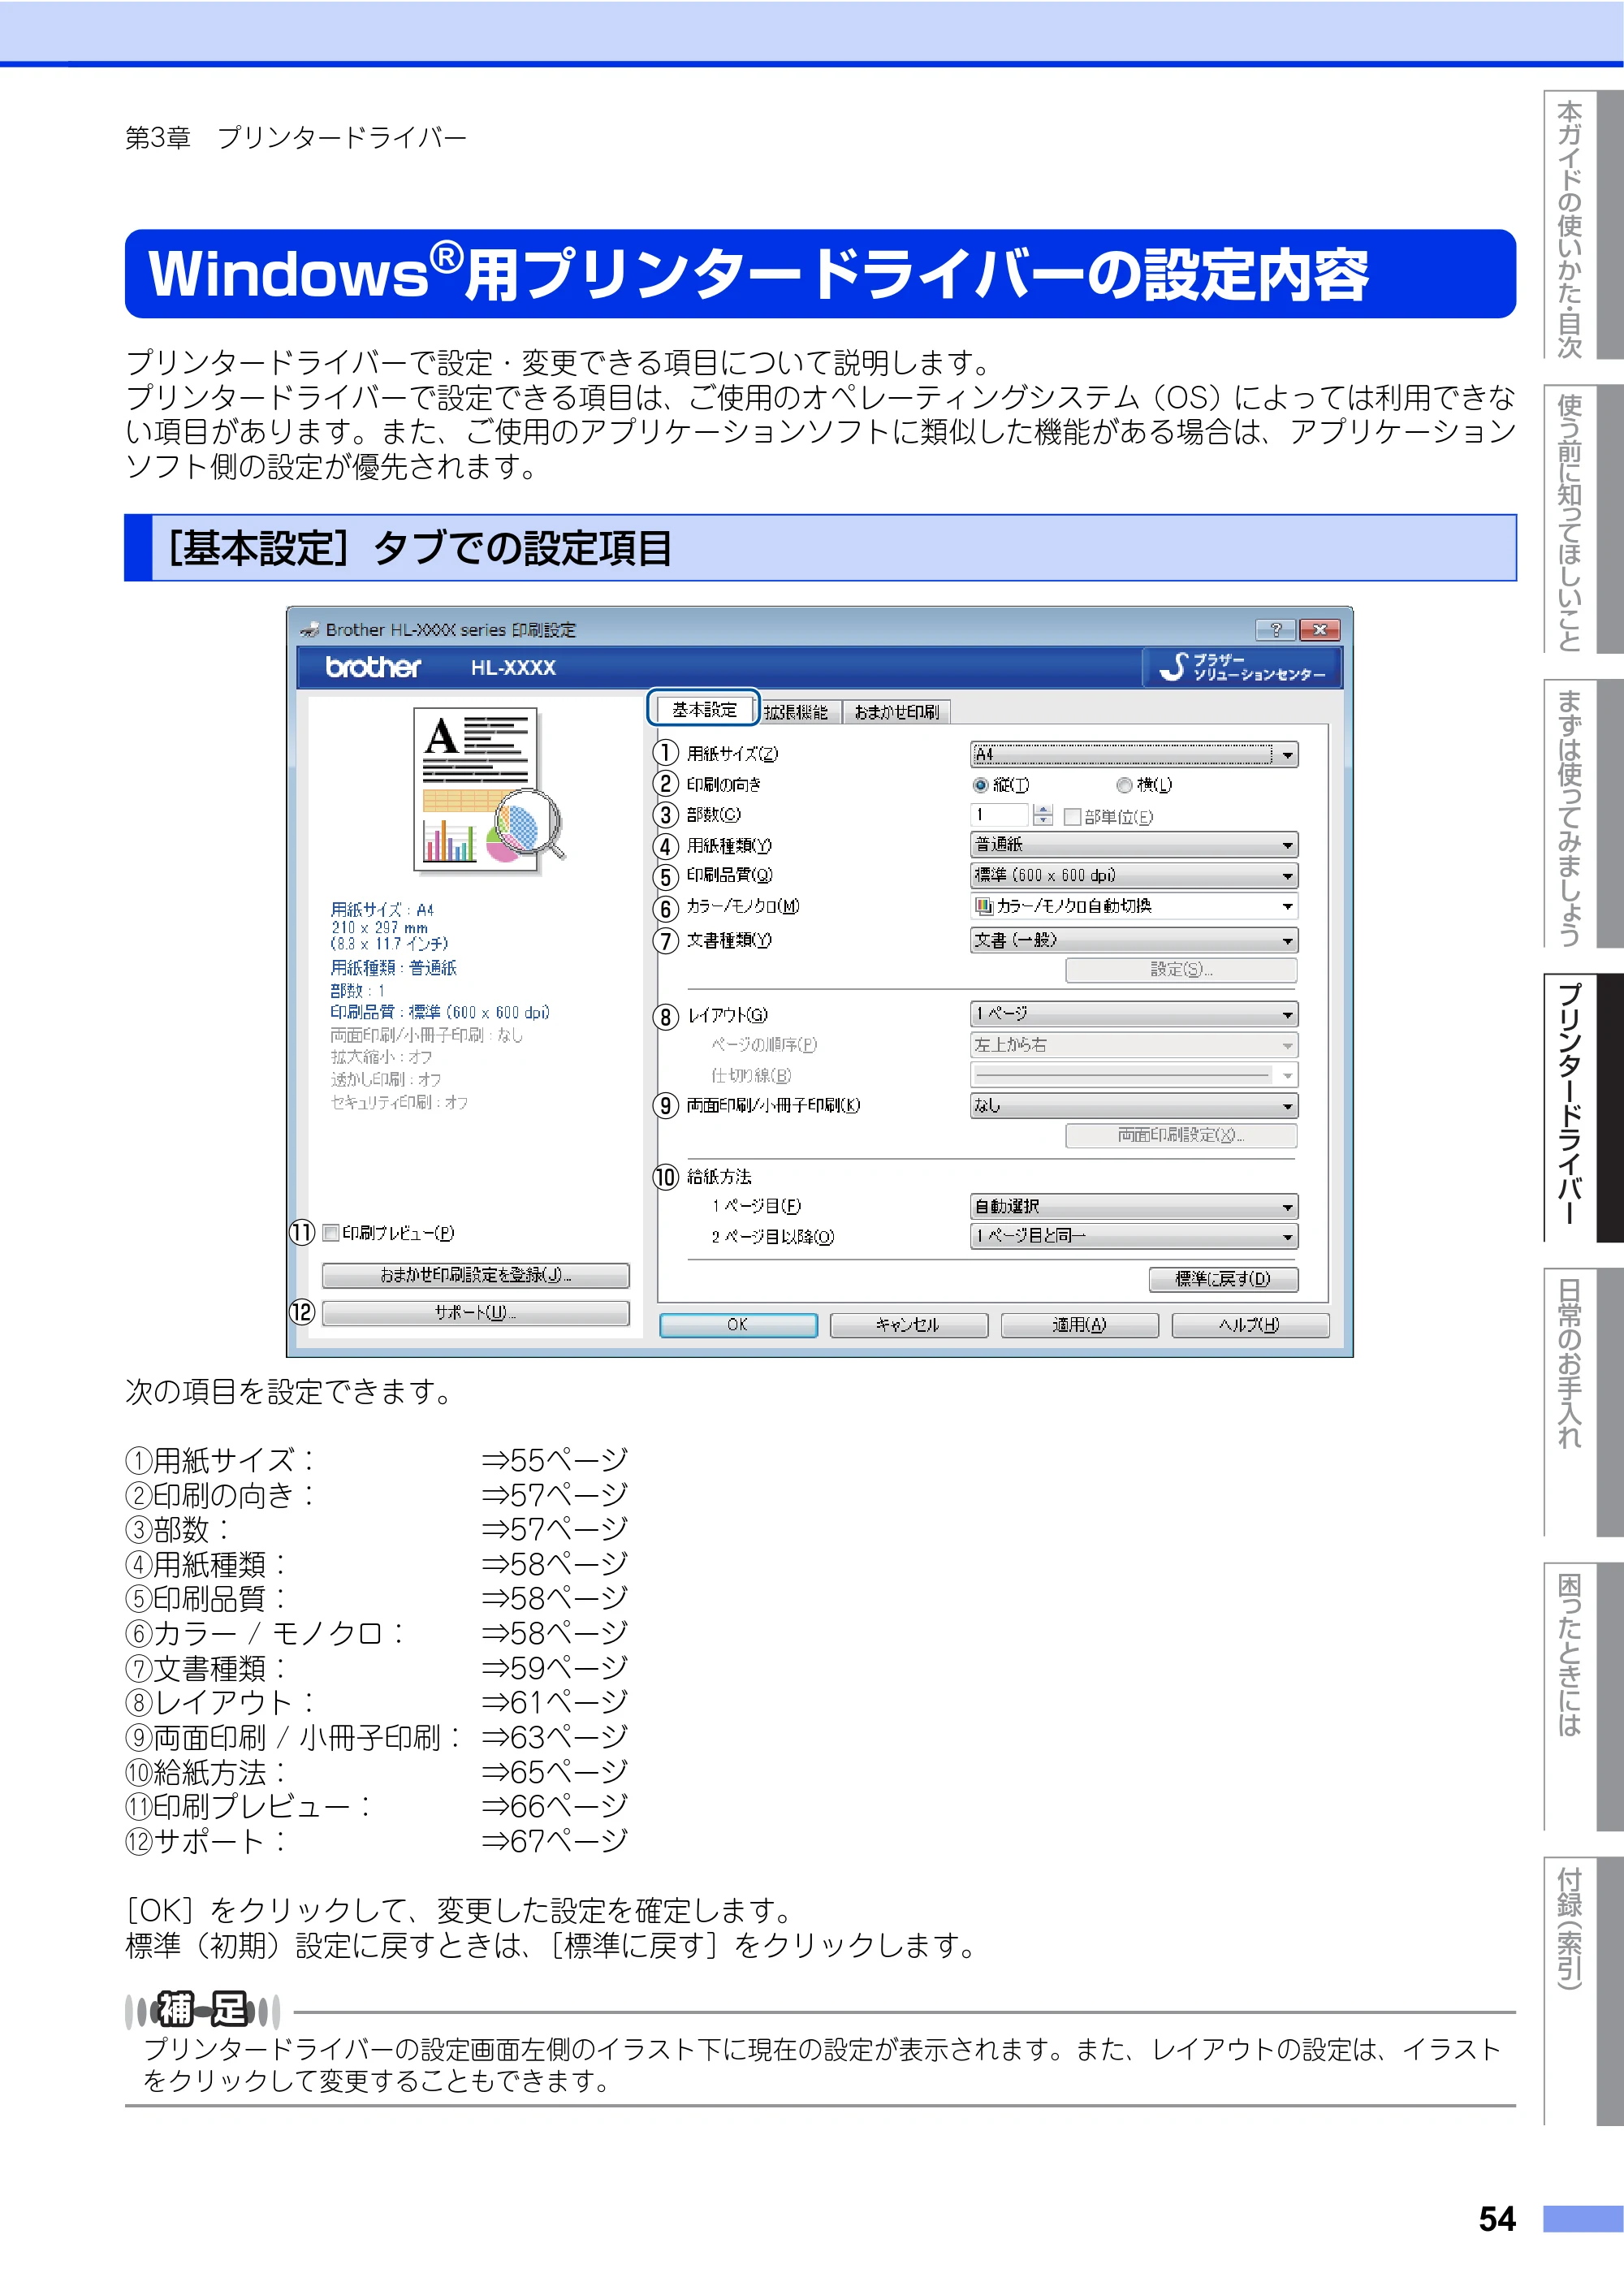Open the まずは使ってみましょう side tab

tap(1583, 813)
